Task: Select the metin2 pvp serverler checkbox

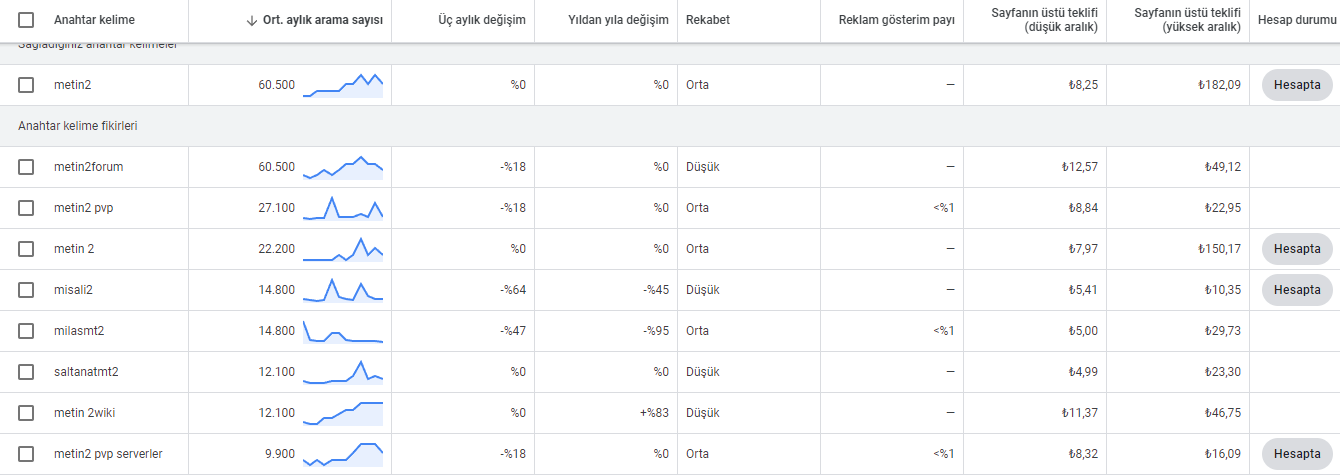Action: (26, 454)
